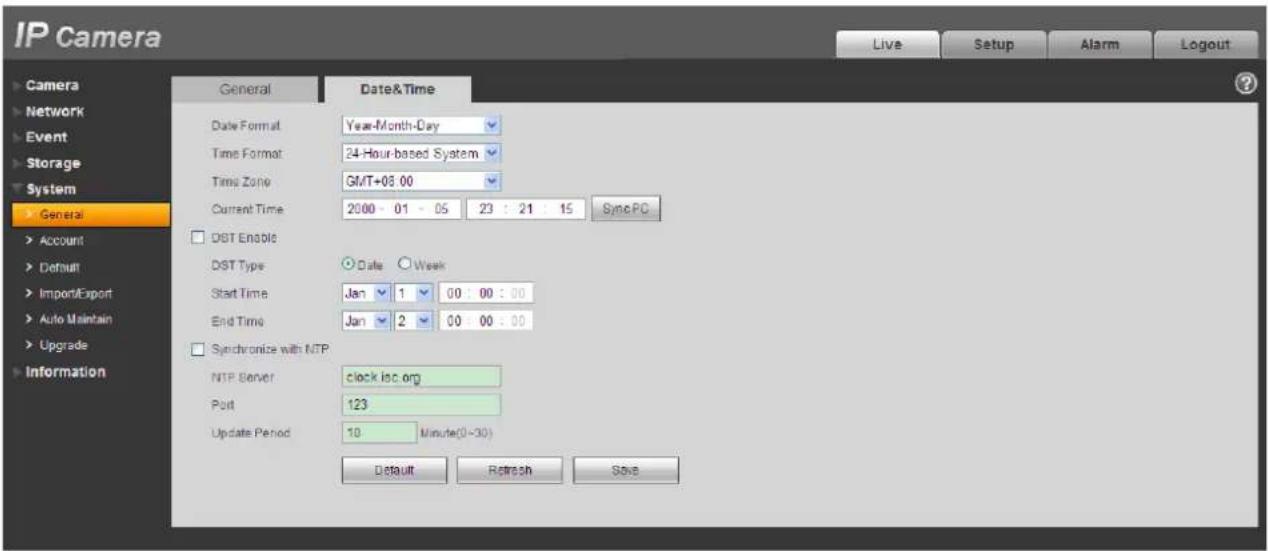Select the Date&Time tab
This screenshot has width=1268, height=551.
tap(398, 89)
